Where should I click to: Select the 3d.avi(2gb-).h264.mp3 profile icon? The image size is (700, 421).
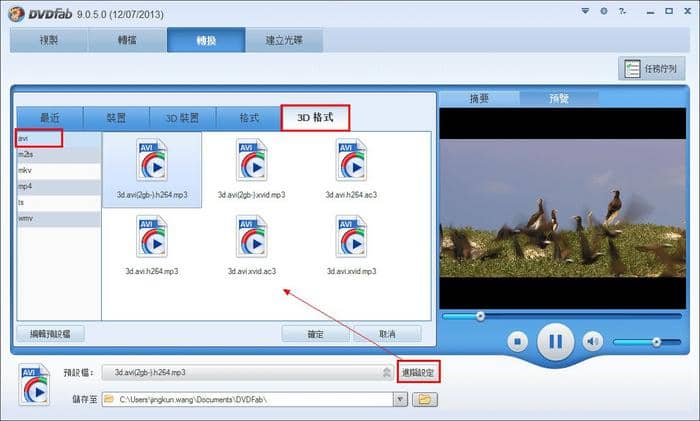[x=152, y=160]
